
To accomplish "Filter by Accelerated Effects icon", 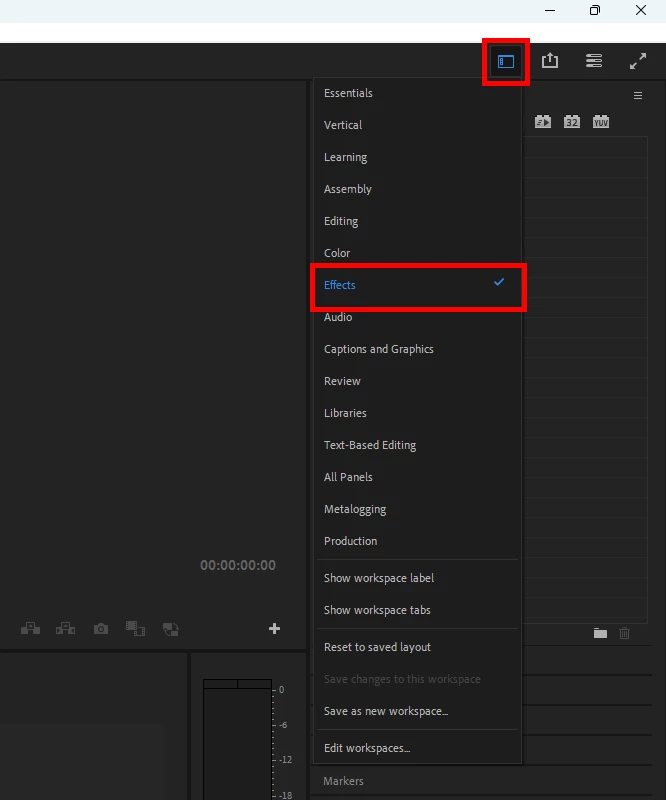I will click(542, 122).
